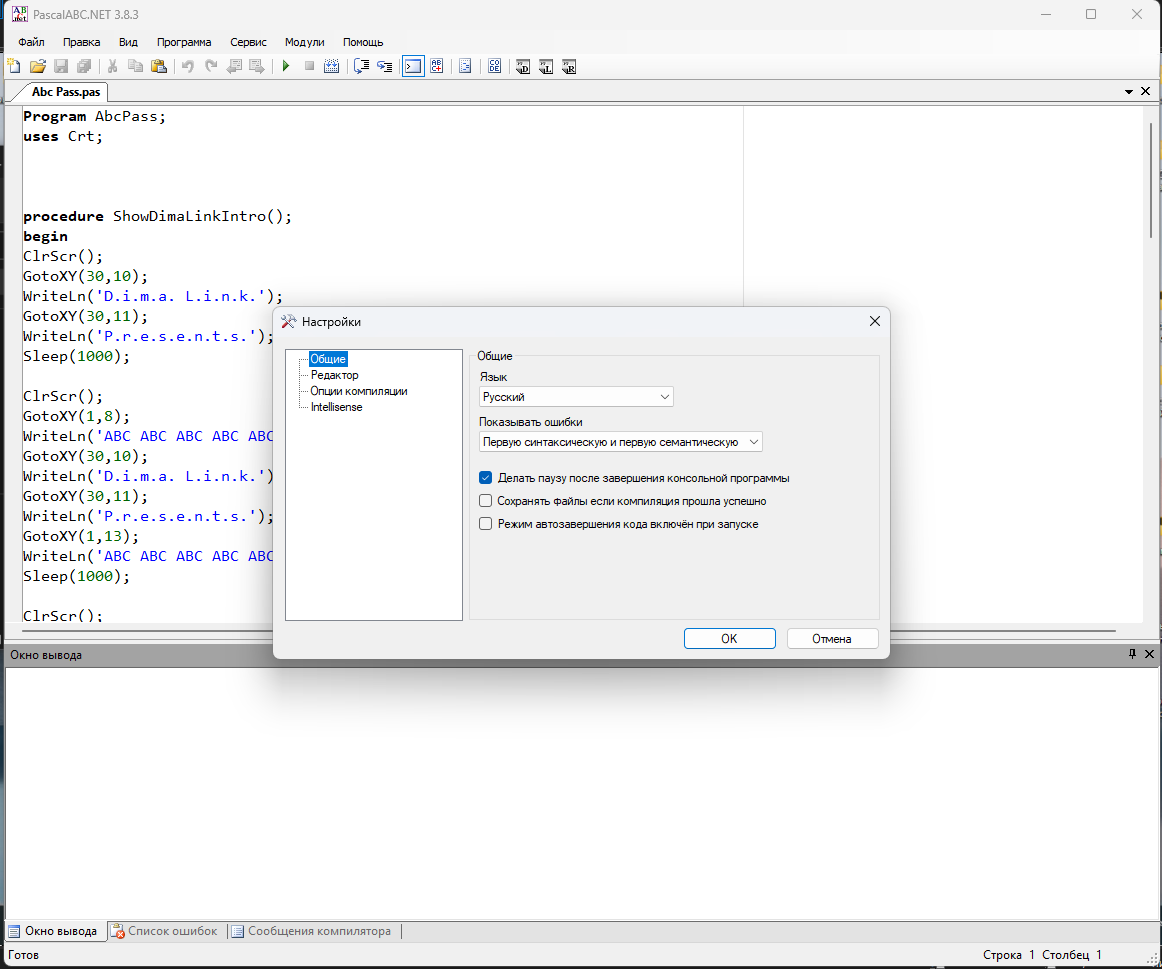1162x969 pixels.
Task: Open the Программа menu
Action: tap(184, 42)
